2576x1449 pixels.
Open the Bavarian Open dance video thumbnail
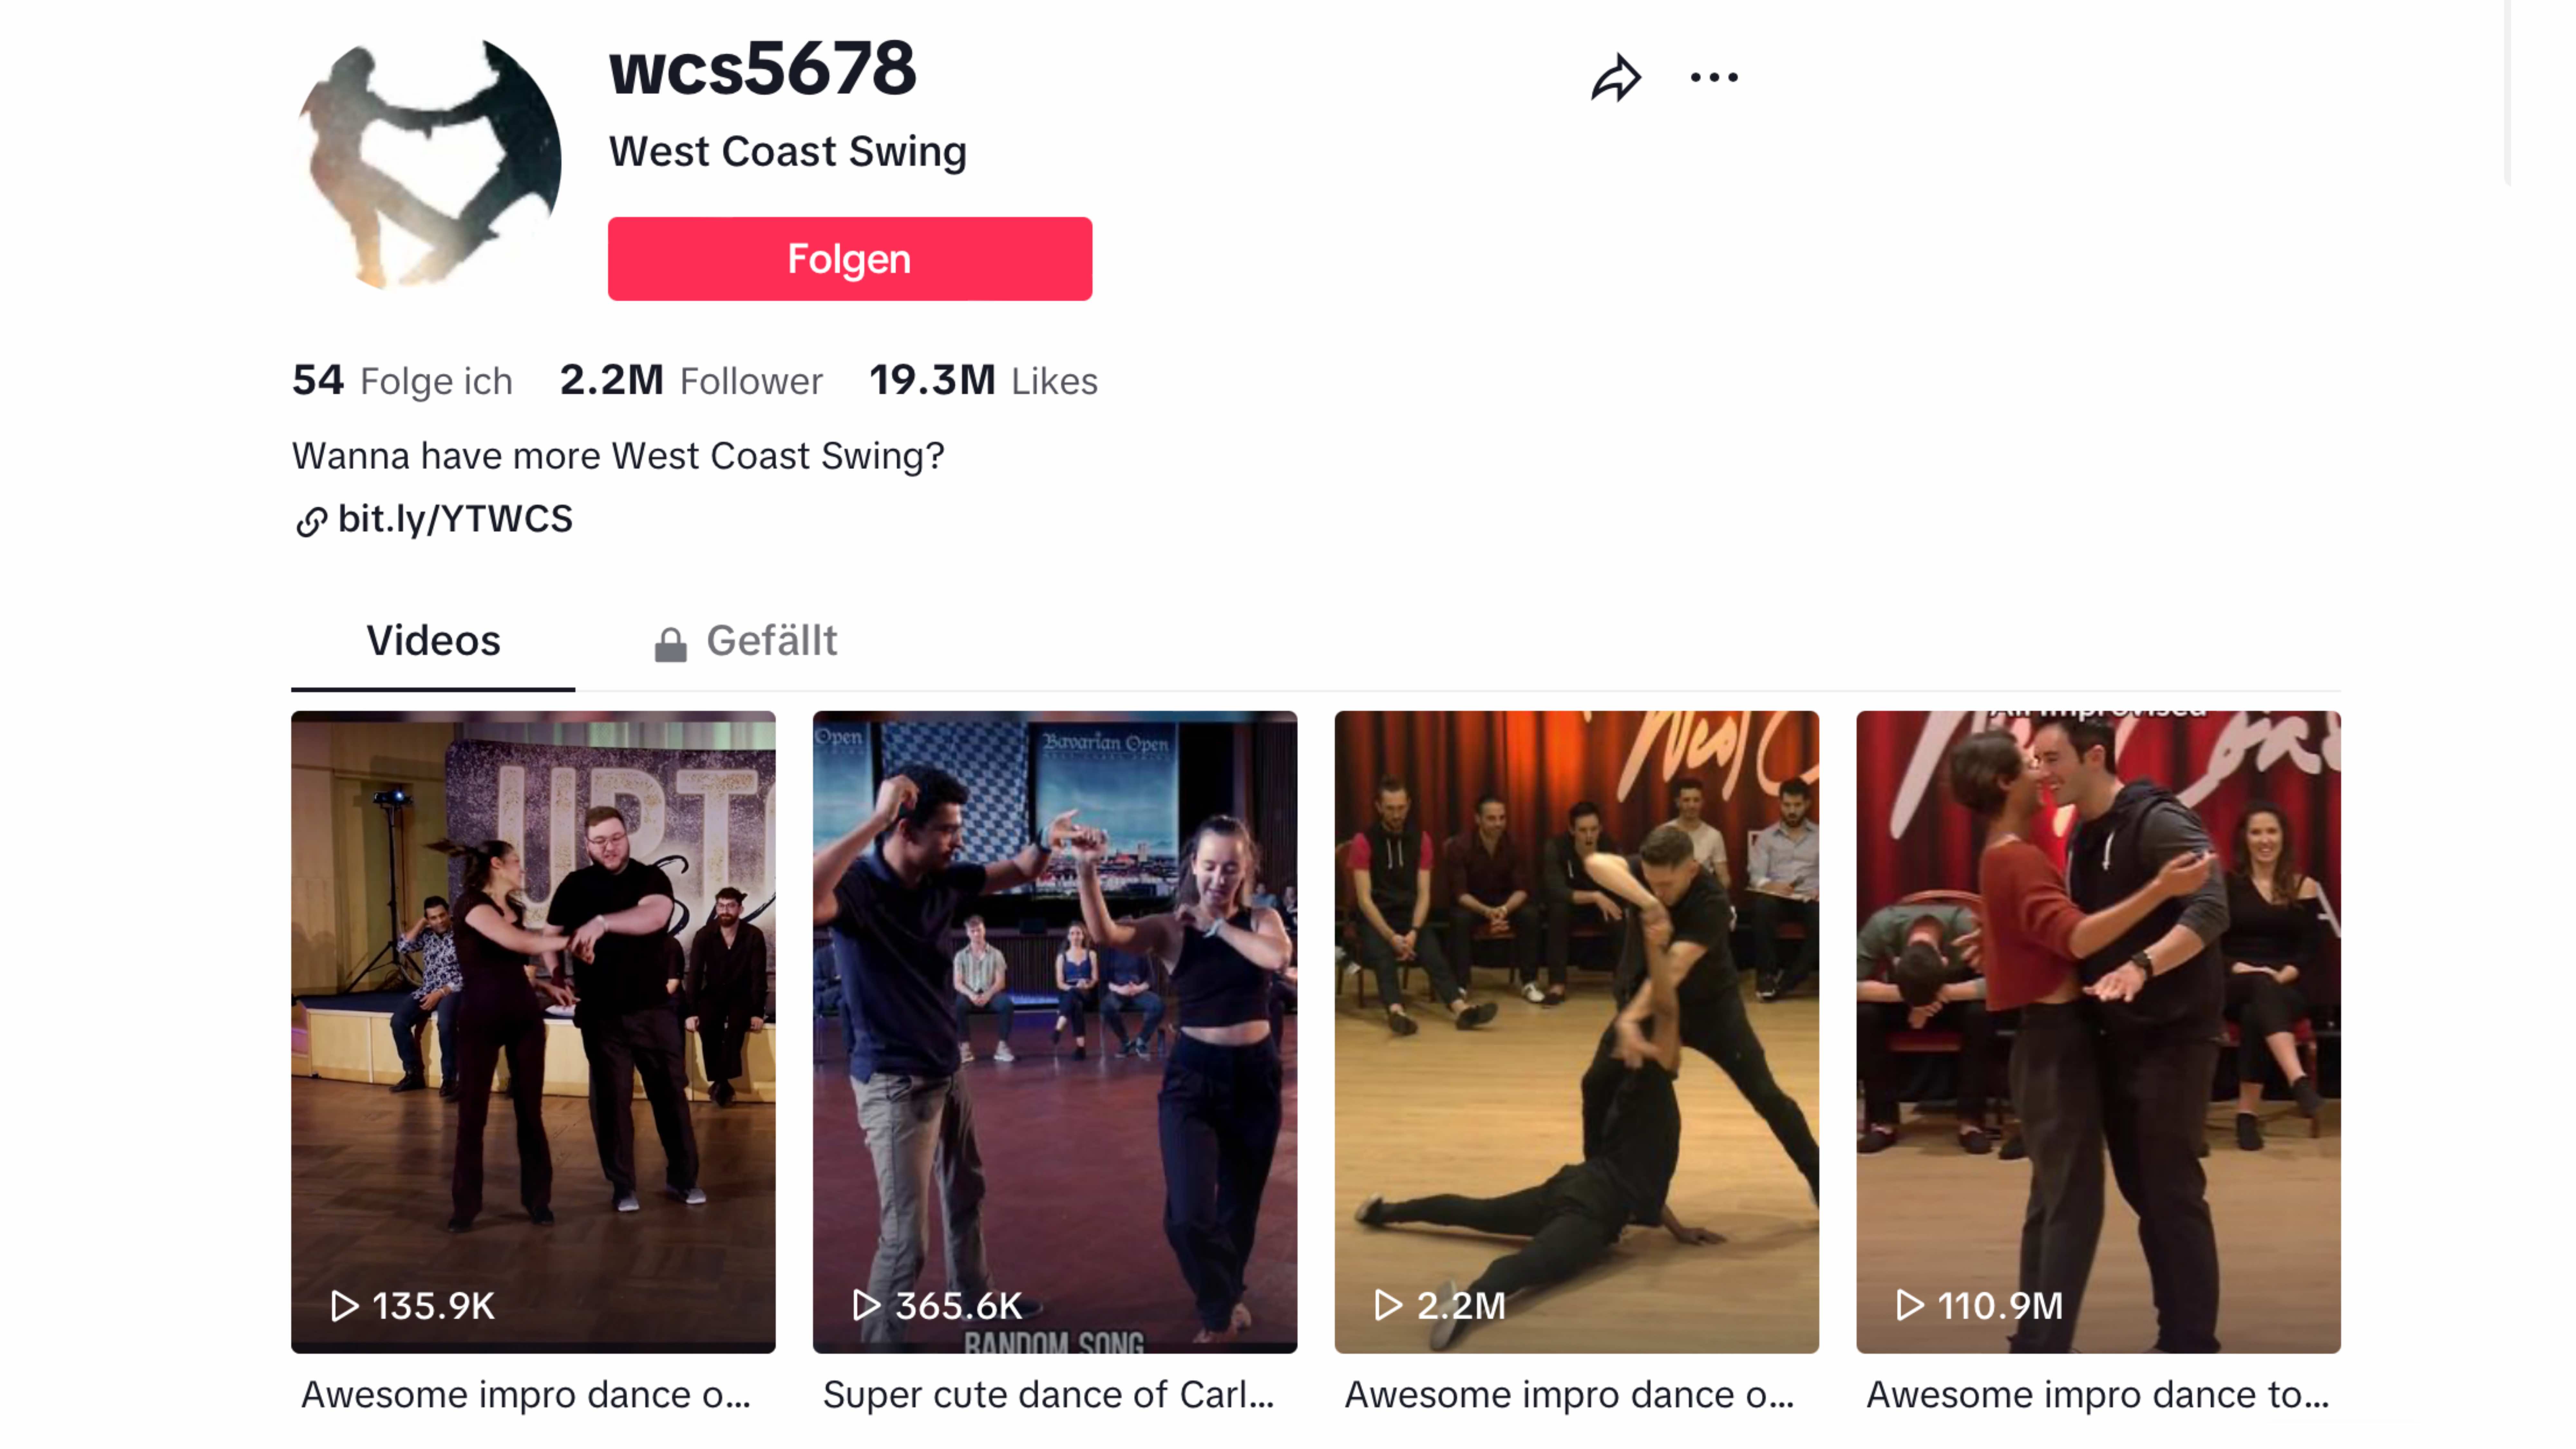point(1055,1032)
